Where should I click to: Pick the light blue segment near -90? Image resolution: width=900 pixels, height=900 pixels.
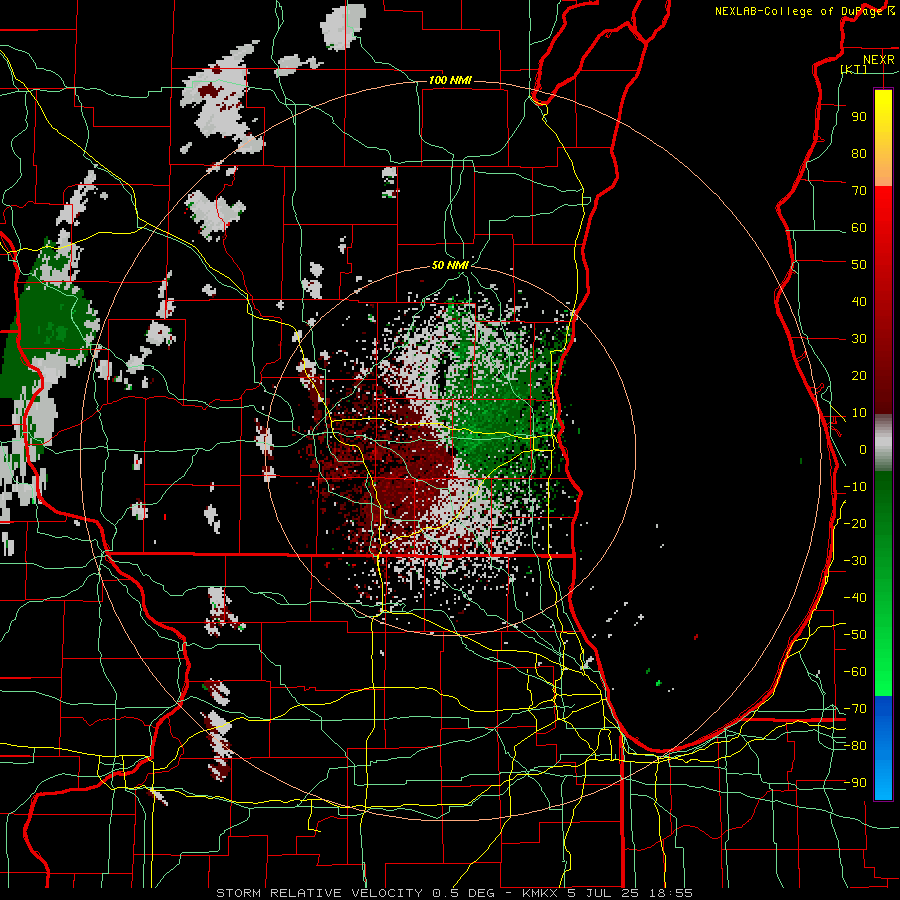(883, 778)
